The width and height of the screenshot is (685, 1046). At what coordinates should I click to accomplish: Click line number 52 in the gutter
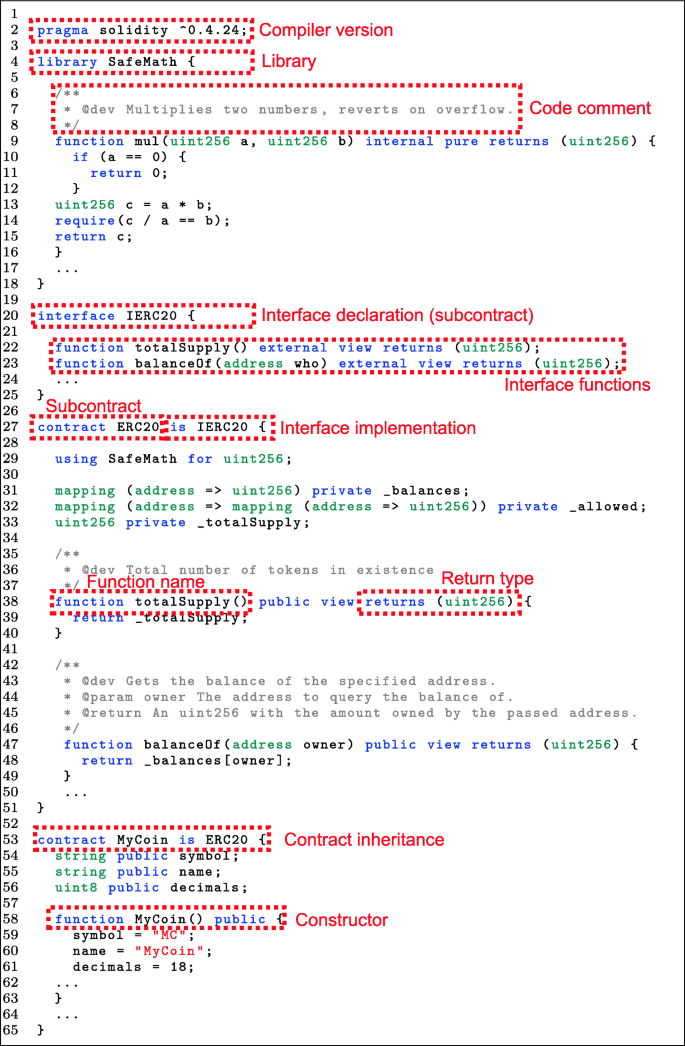[x=11, y=825]
